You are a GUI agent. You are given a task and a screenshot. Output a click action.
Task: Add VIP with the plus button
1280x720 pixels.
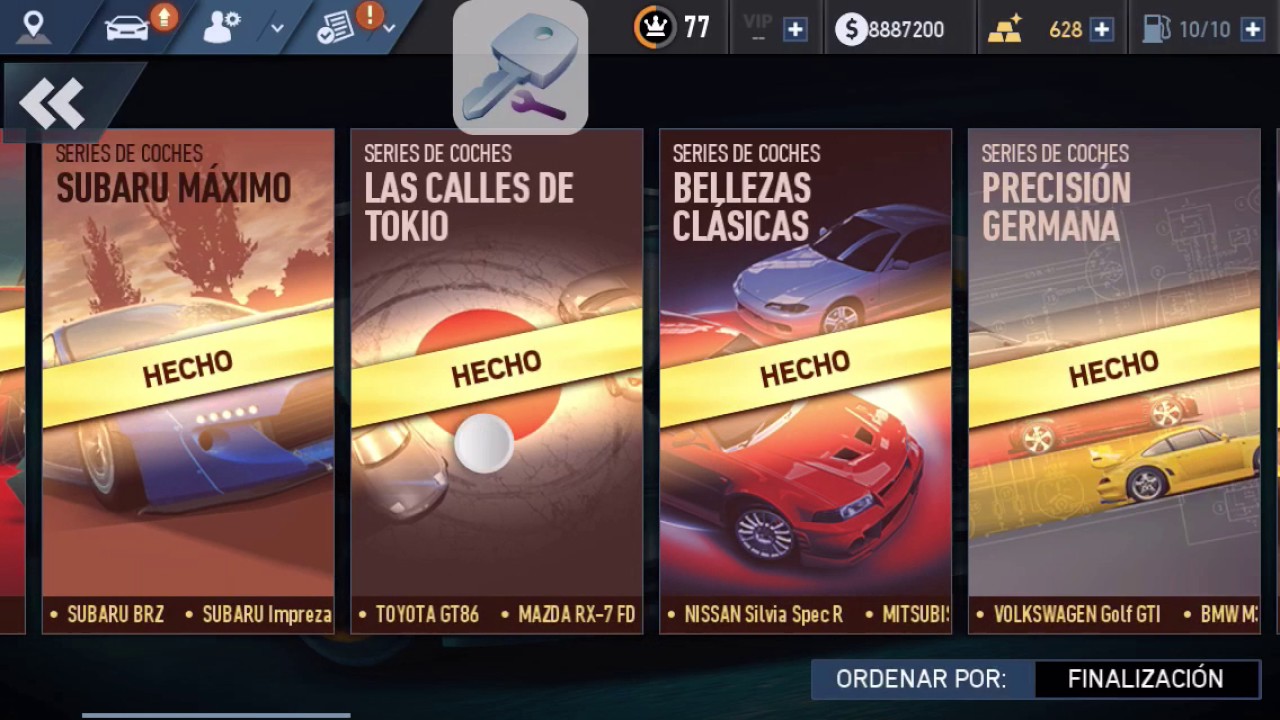(x=795, y=30)
